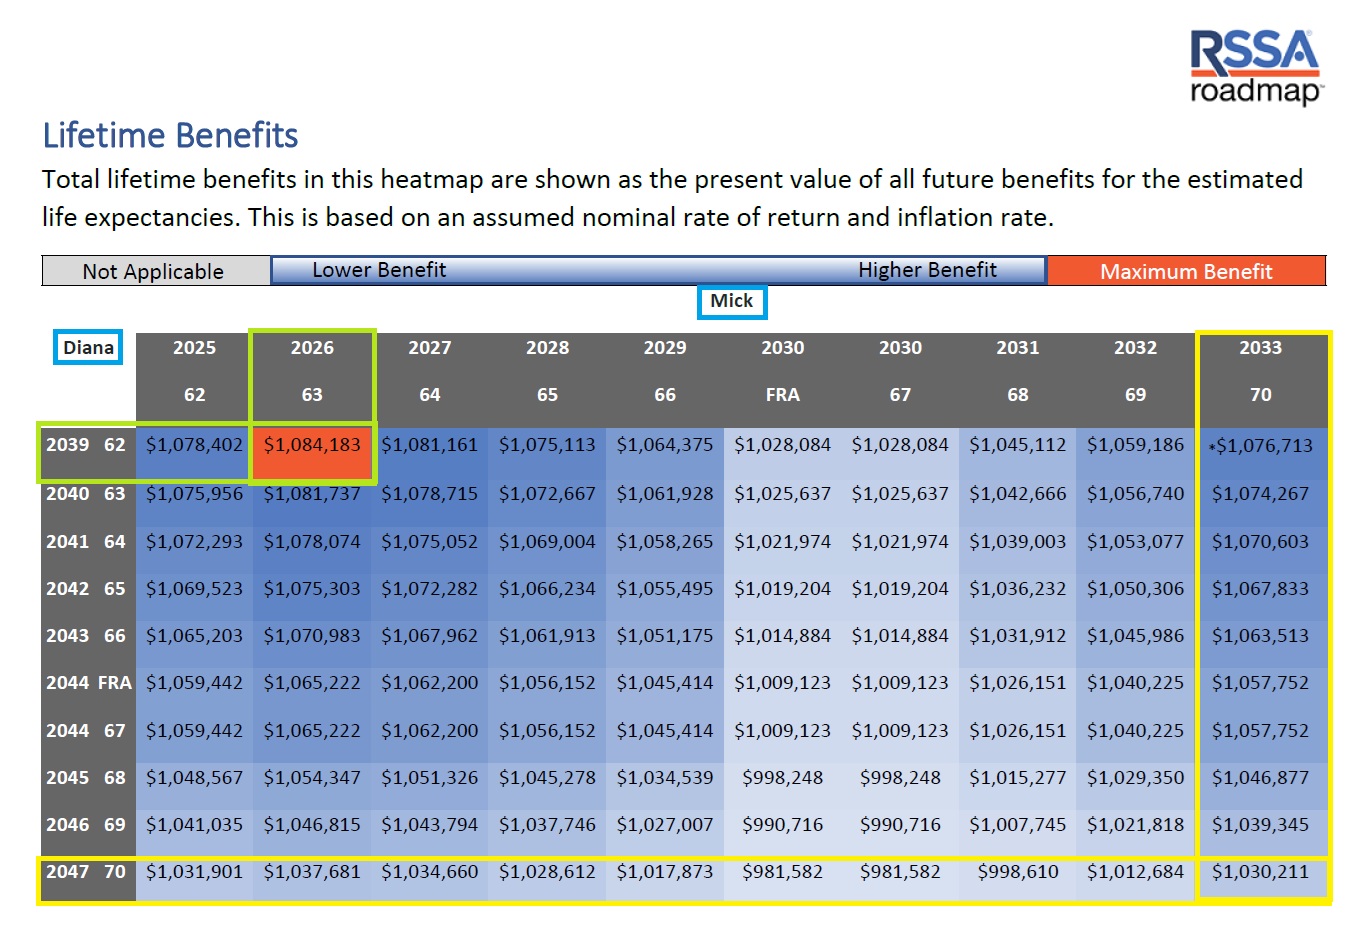Select column header 2033 age 70

coord(1260,372)
